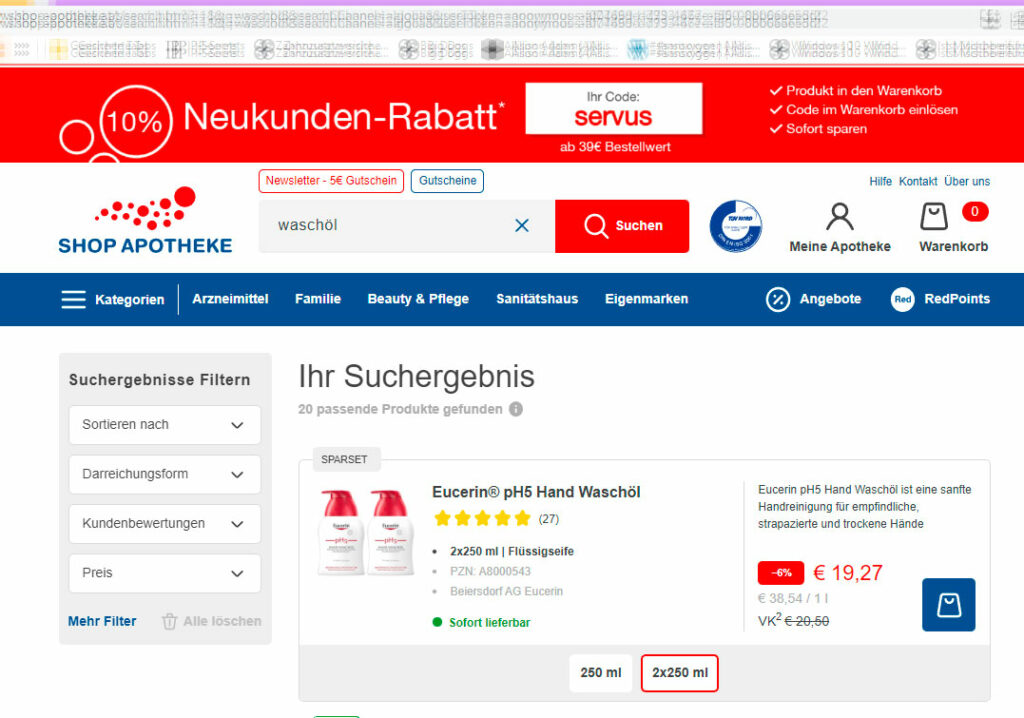Expand the Preis filter dropdown
The width and height of the screenshot is (1024, 718).
point(165,573)
